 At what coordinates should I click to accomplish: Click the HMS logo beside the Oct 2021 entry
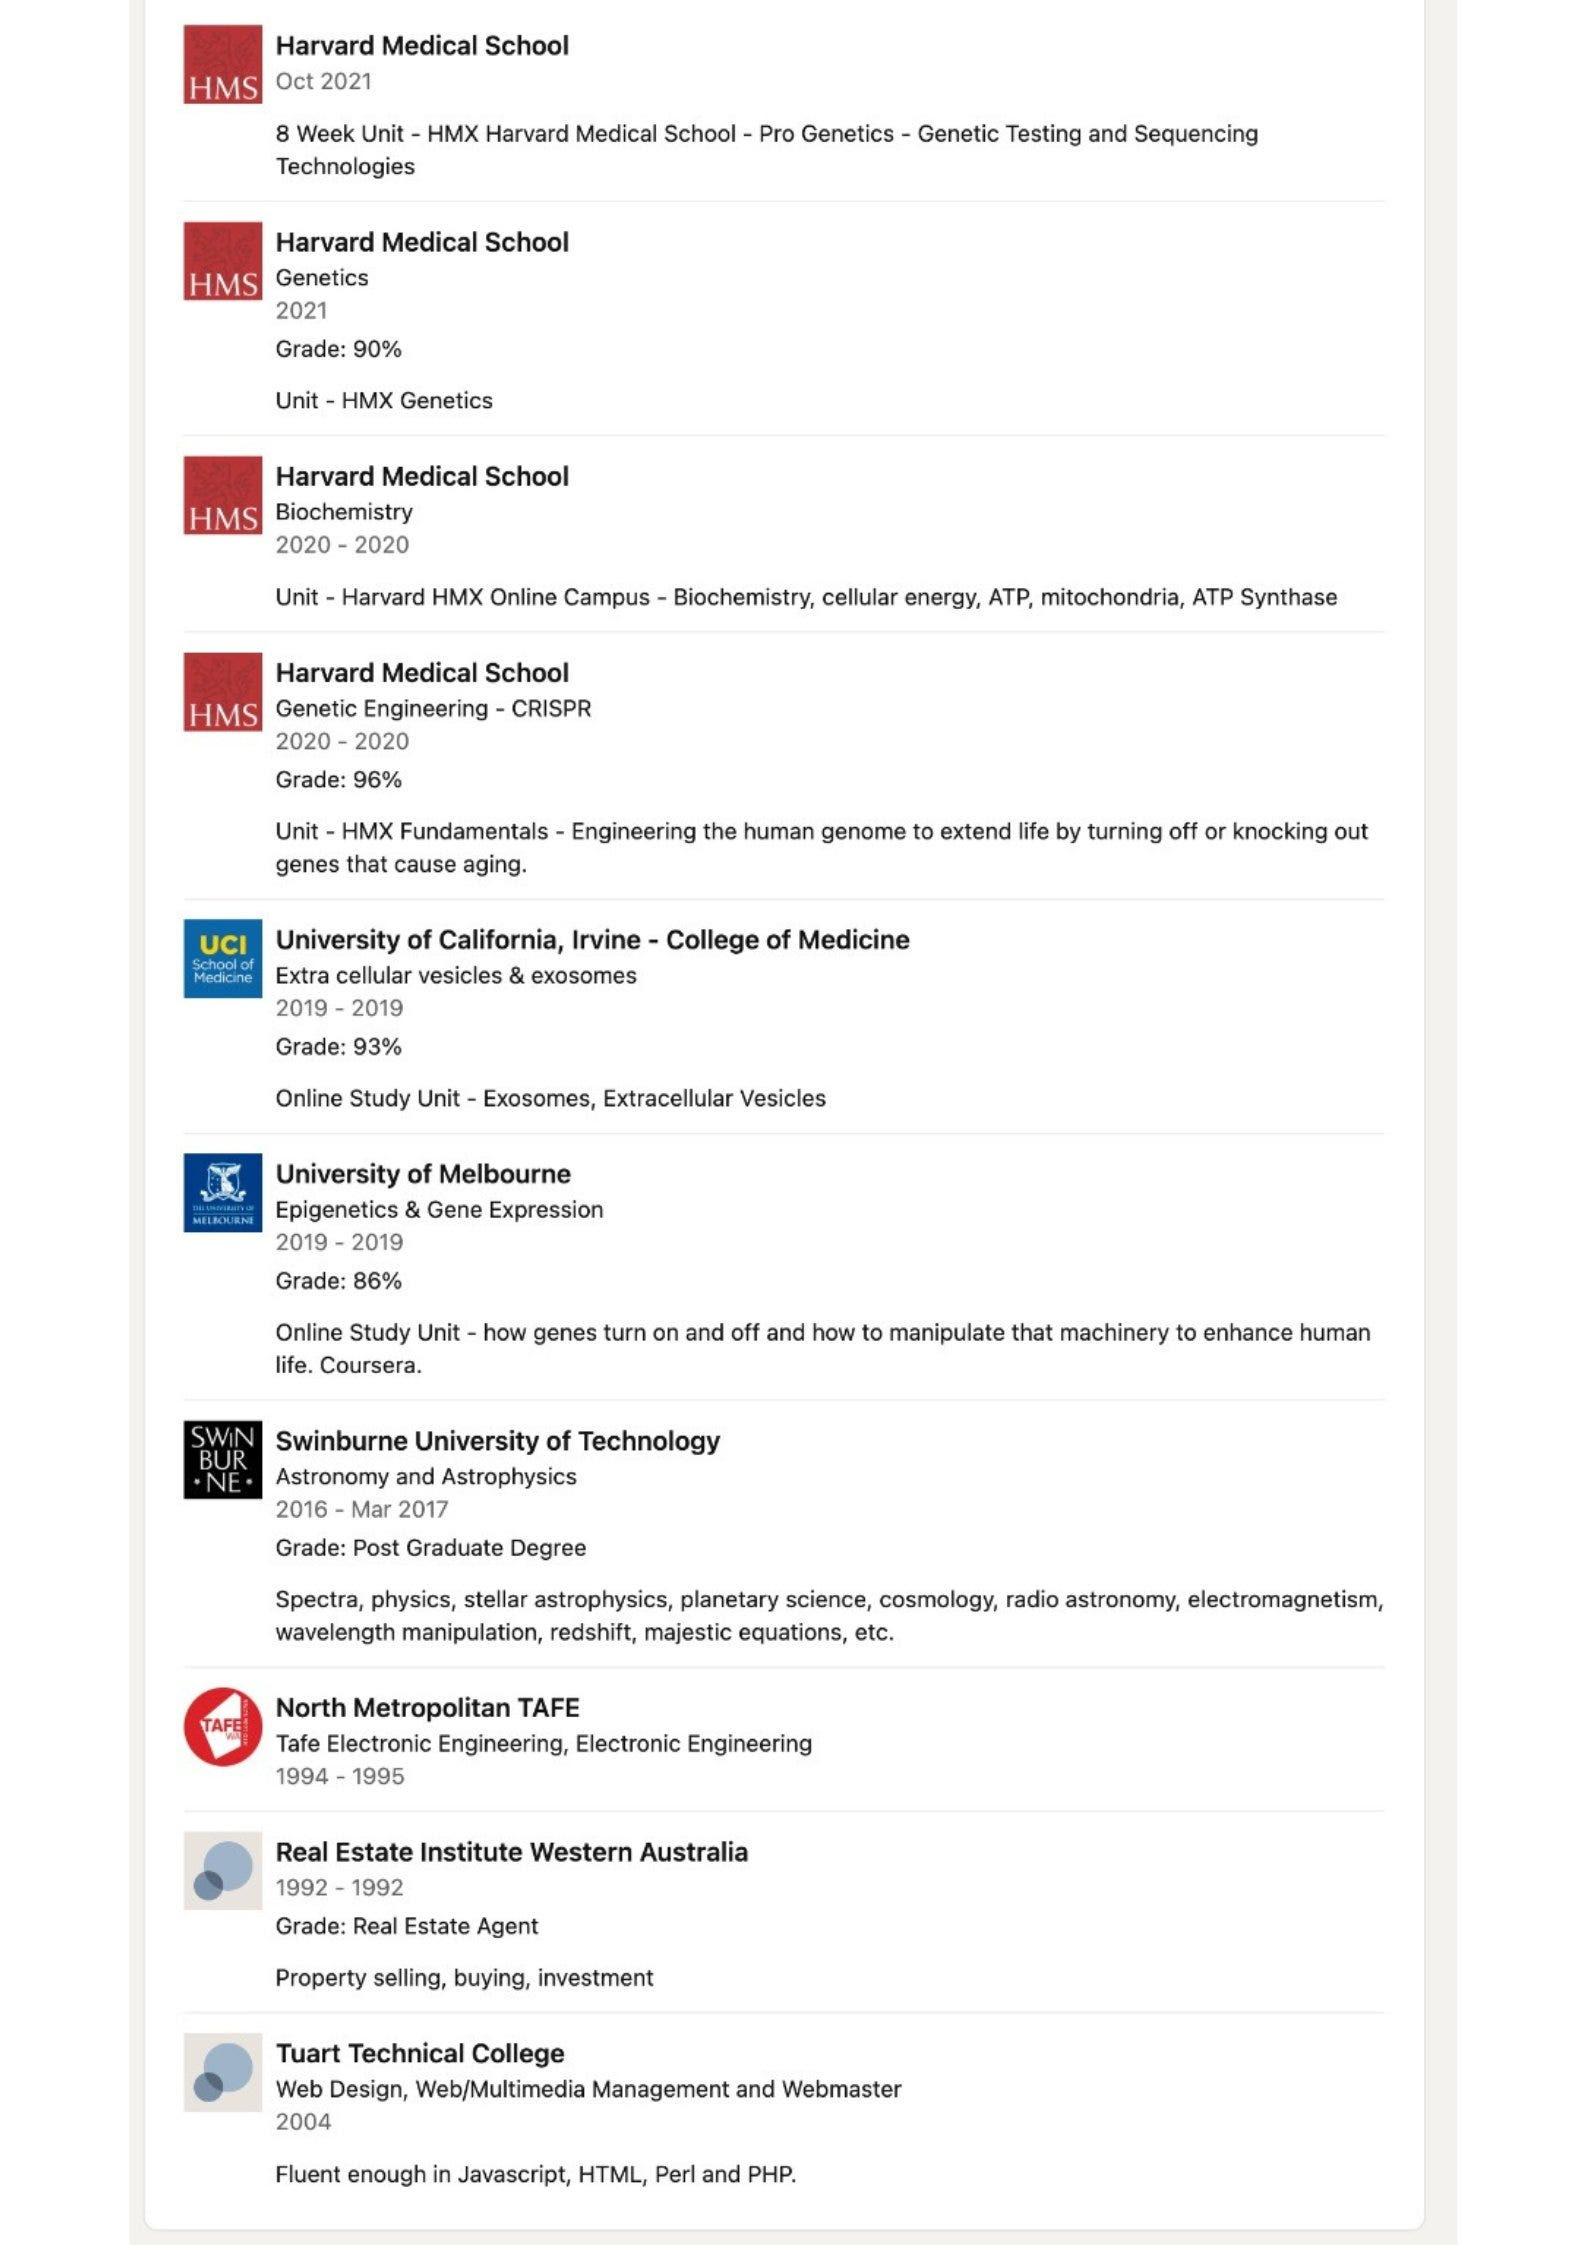coord(222,64)
